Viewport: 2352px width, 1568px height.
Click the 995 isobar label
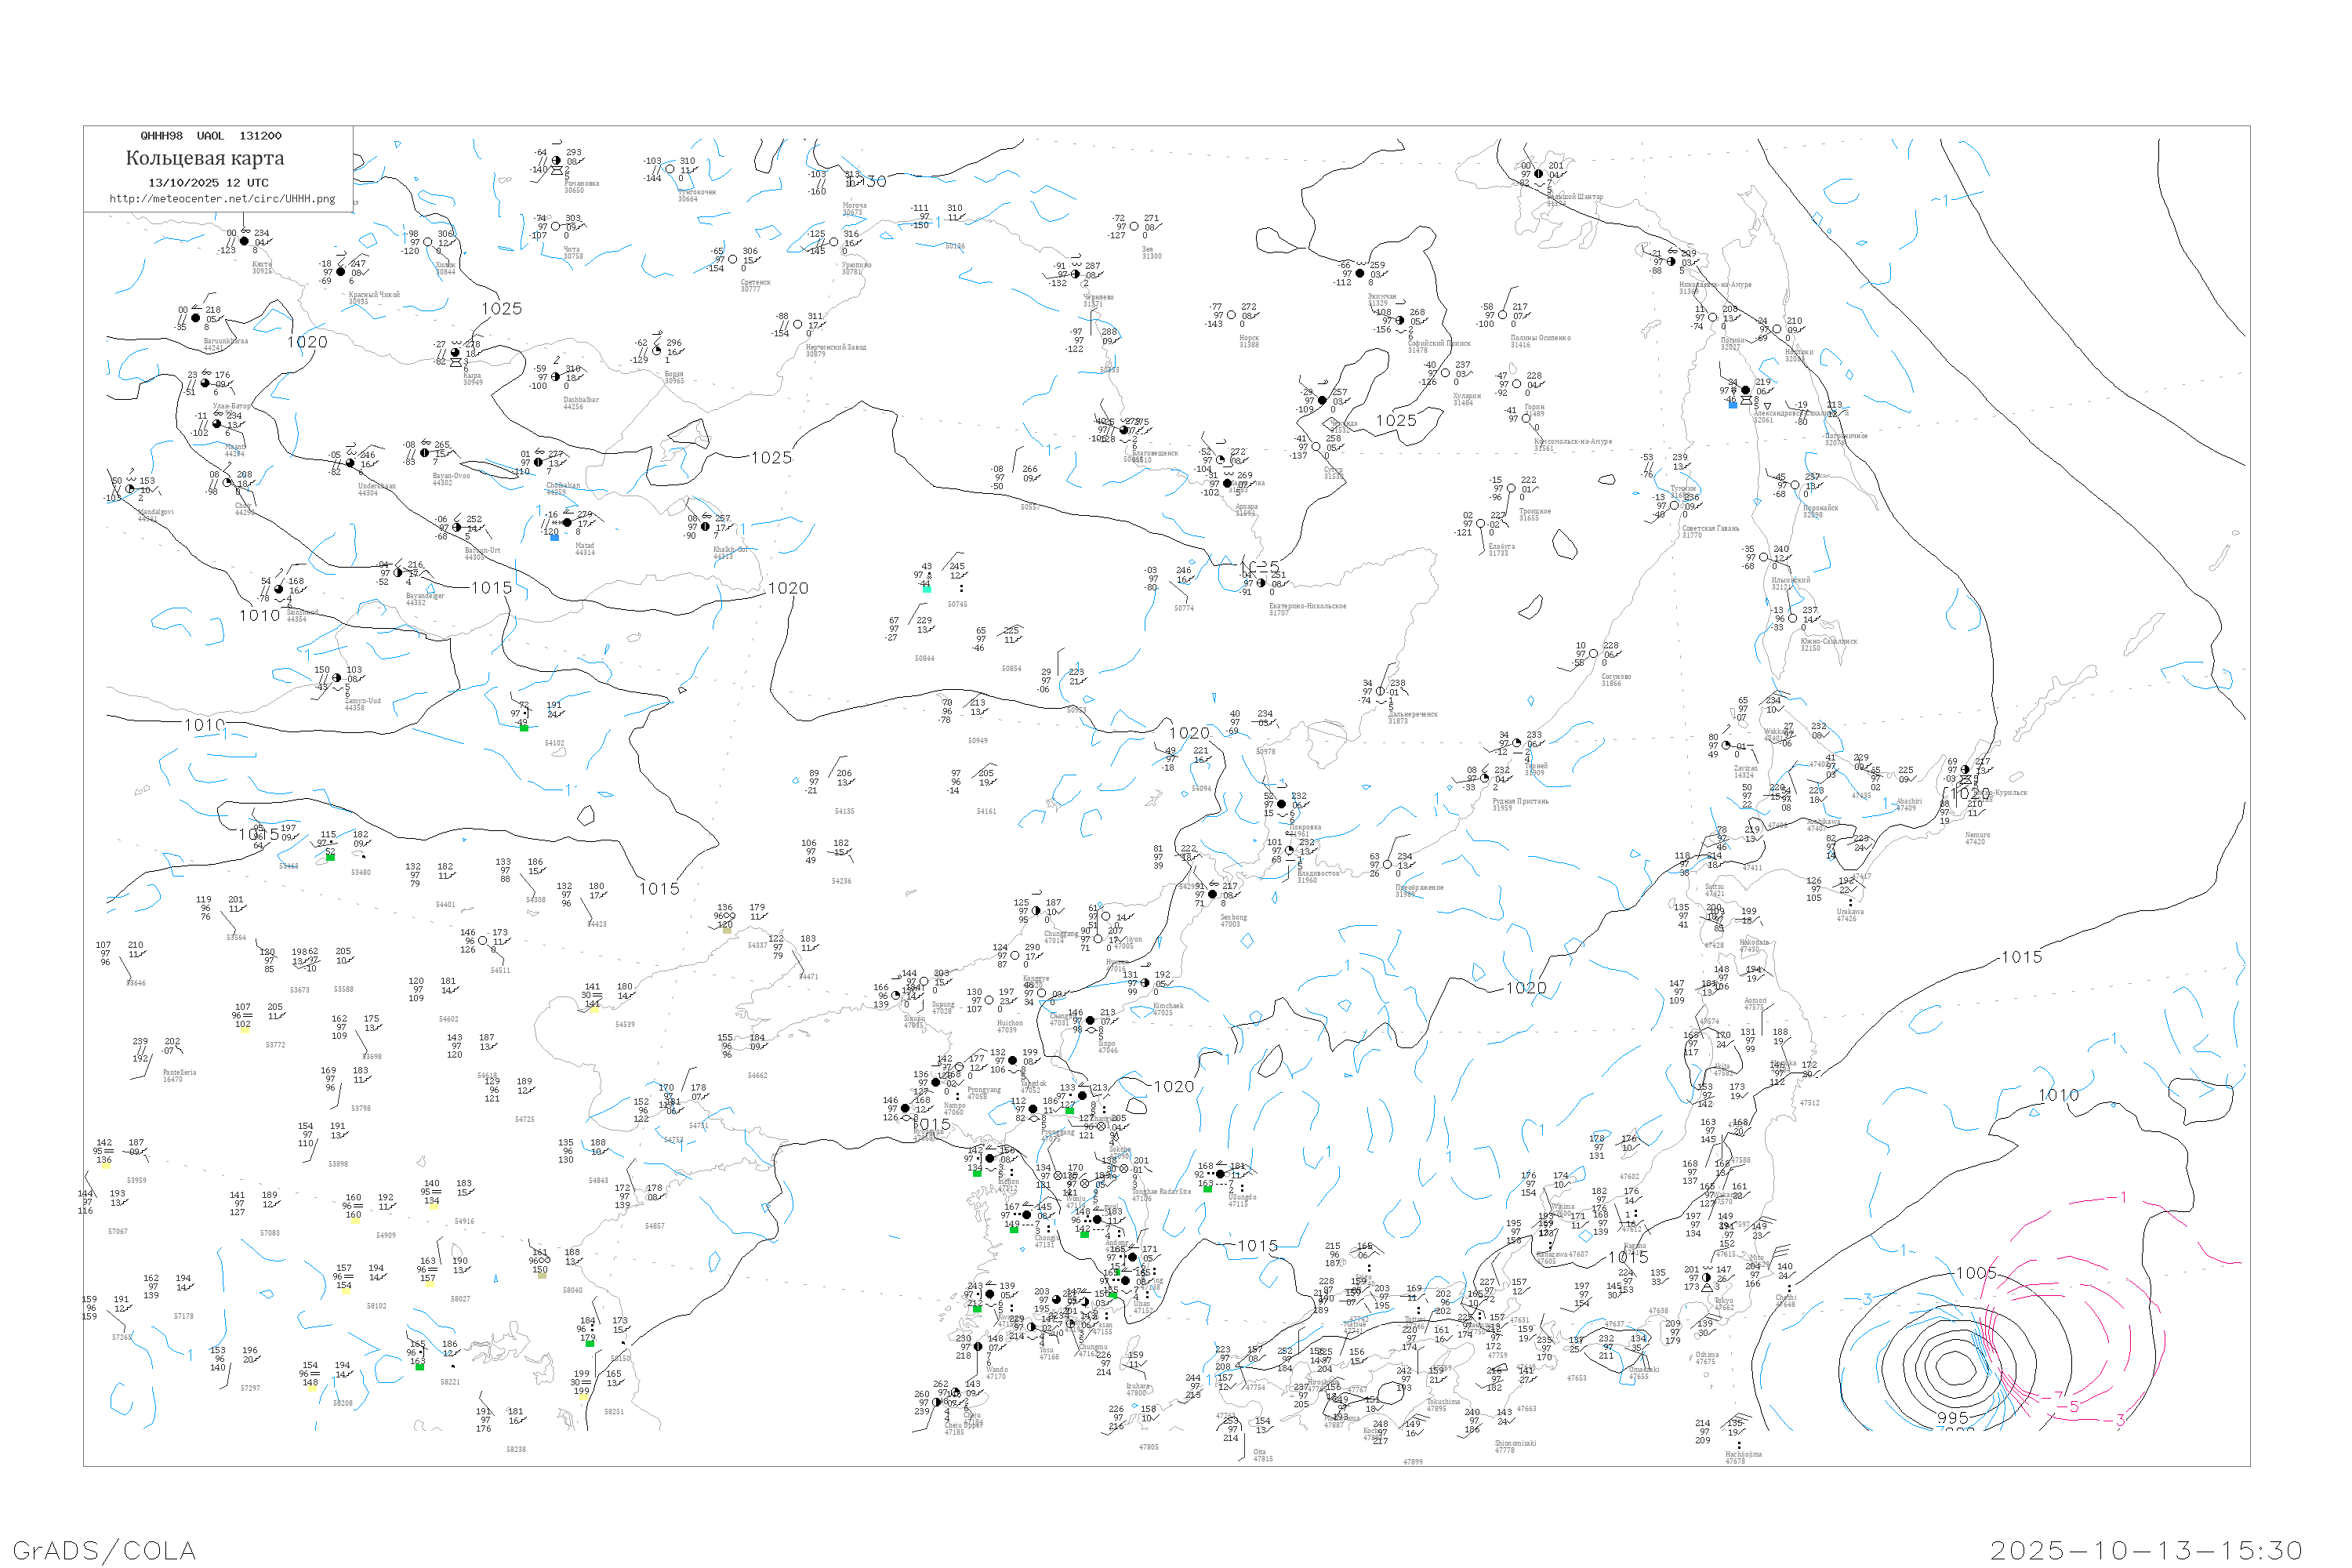pos(1952,1418)
